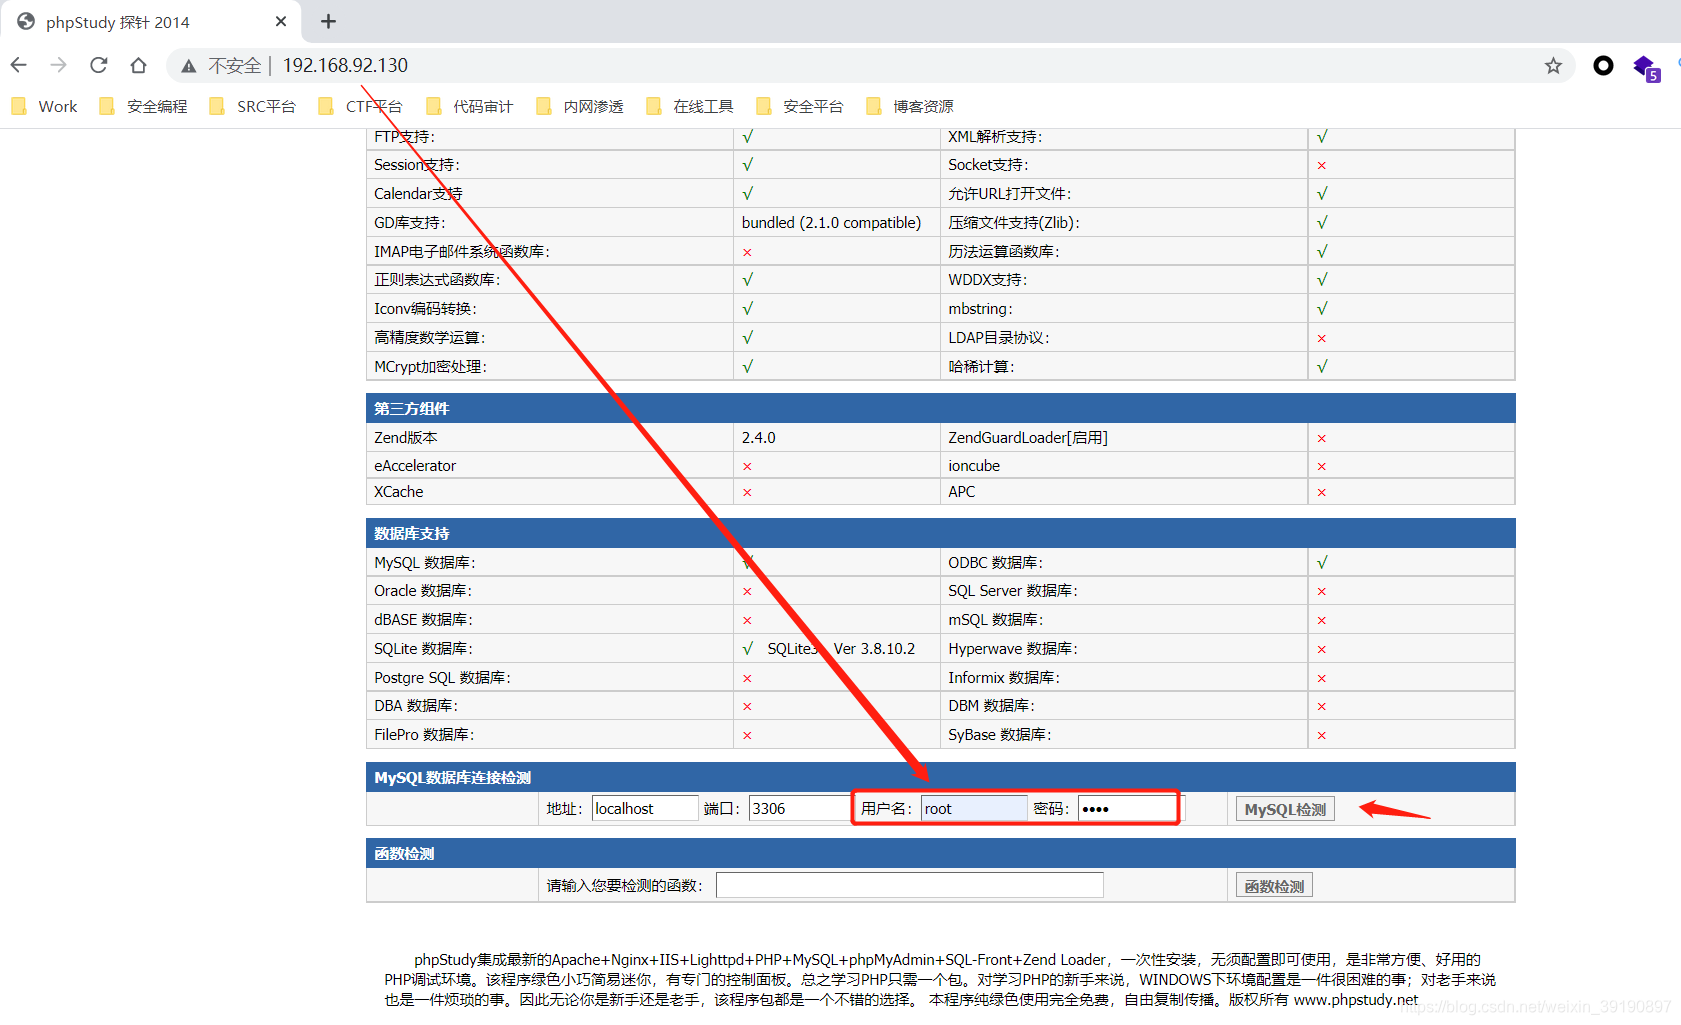Click the mSQL 数据库 label
Screen dimensions: 1681x1025
(995, 619)
